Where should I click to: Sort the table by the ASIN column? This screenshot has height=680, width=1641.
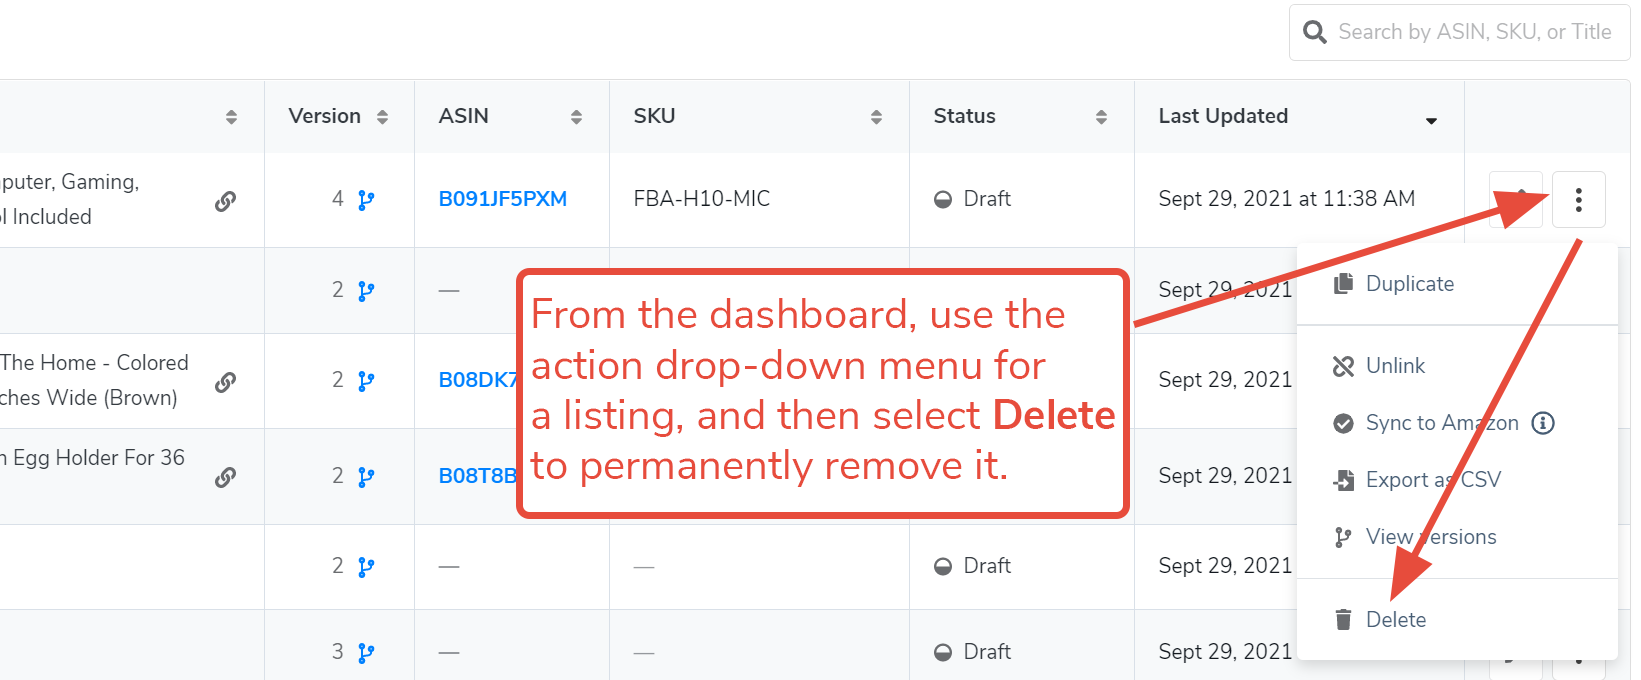pyautogui.click(x=577, y=116)
